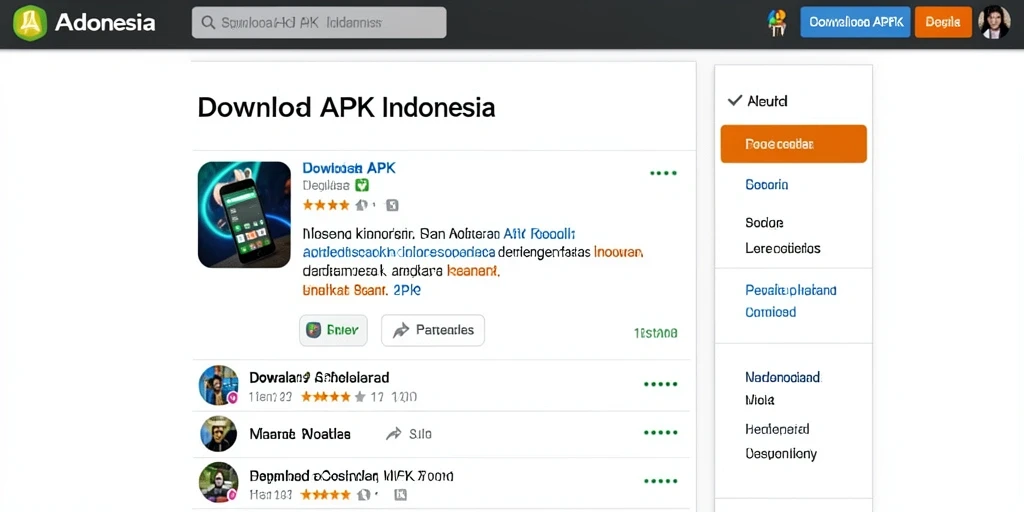Click the green verified badge under app title
The height and width of the screenshot is (512, 1024).
(x=361, y=185)
